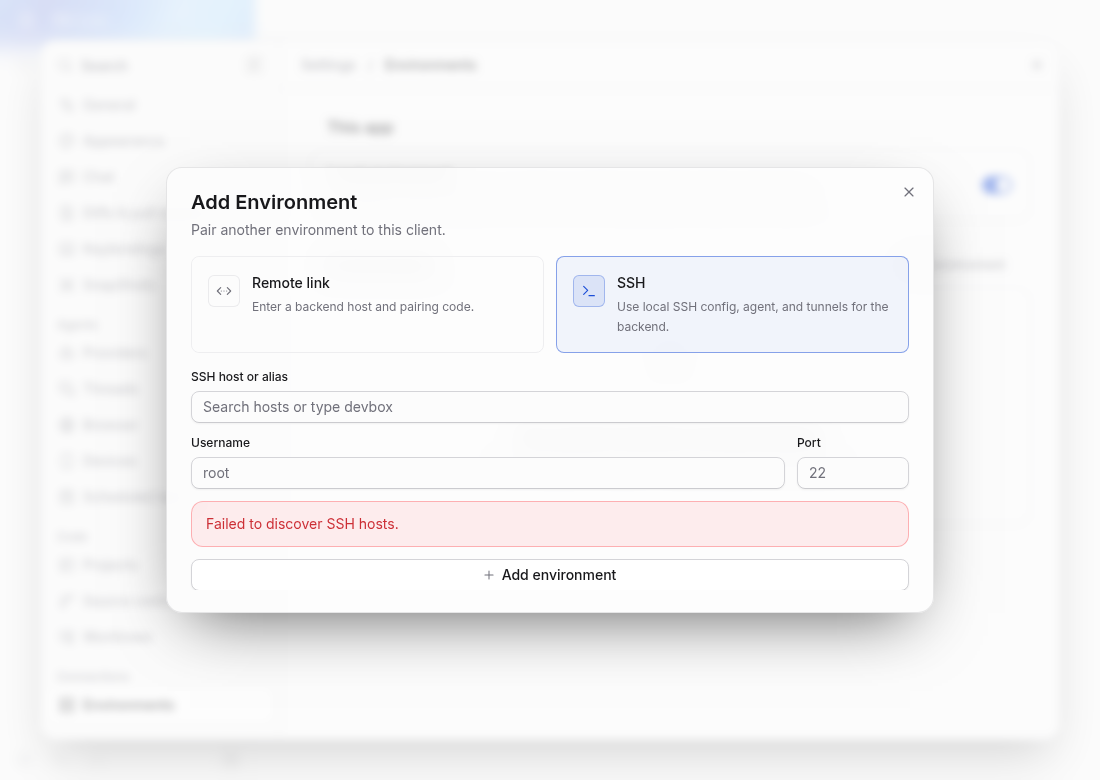
Task: Click the Add environment button
Action: point(549,574)
